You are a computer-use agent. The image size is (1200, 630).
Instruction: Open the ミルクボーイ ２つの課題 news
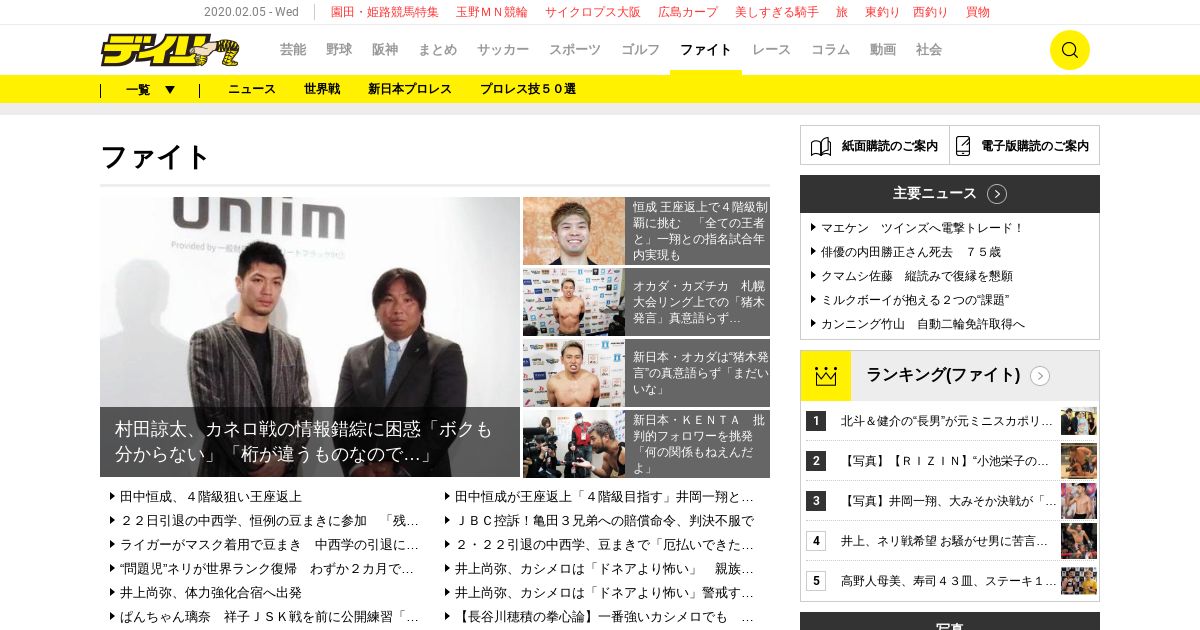914,300
